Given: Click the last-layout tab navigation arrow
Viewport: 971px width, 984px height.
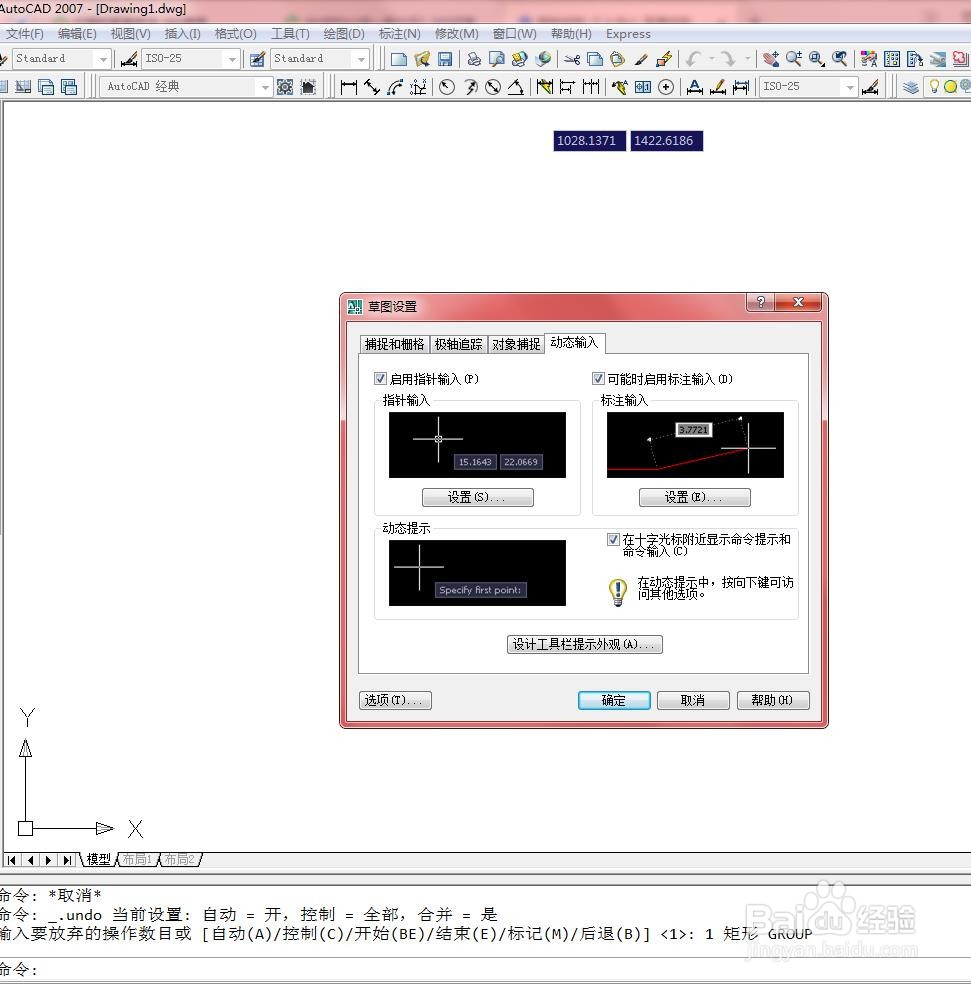Looking at the screenshot, I should 67,860.
